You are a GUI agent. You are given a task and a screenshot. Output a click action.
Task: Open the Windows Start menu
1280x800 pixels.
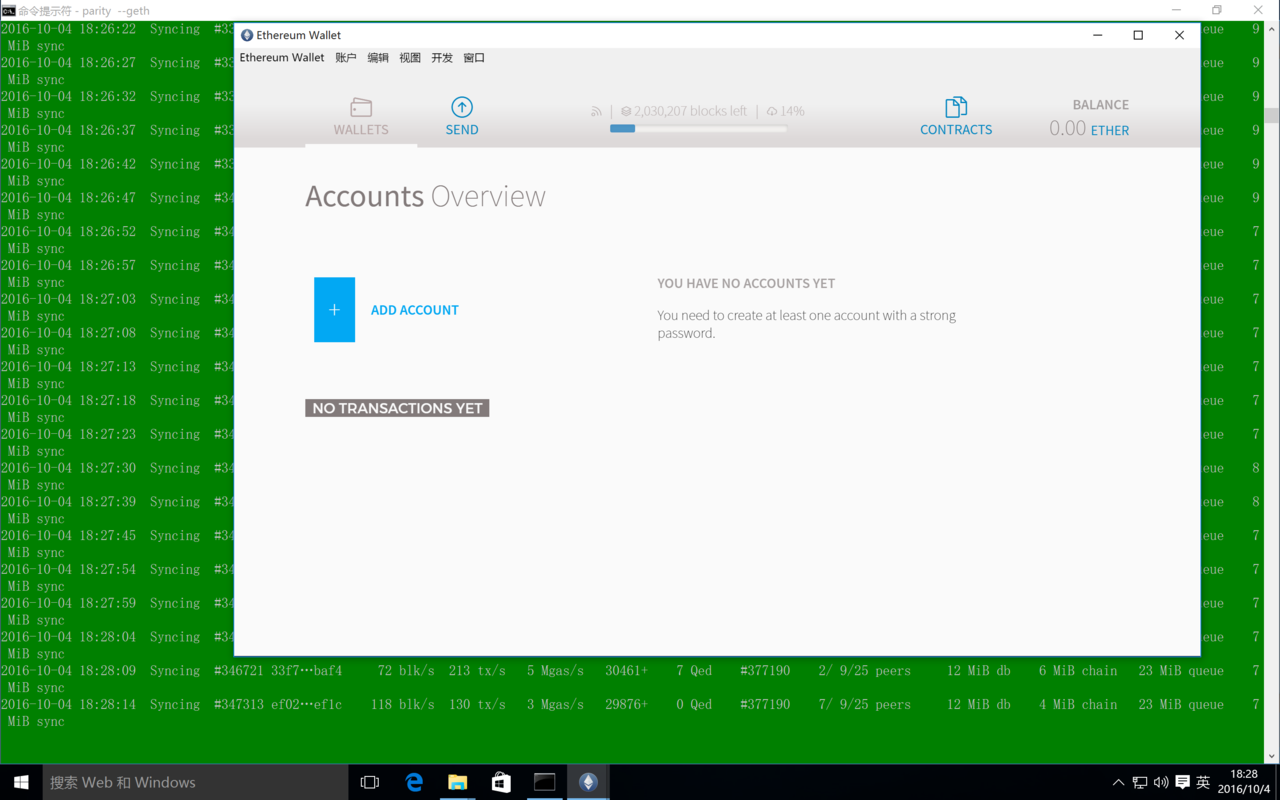coord(21,782)
